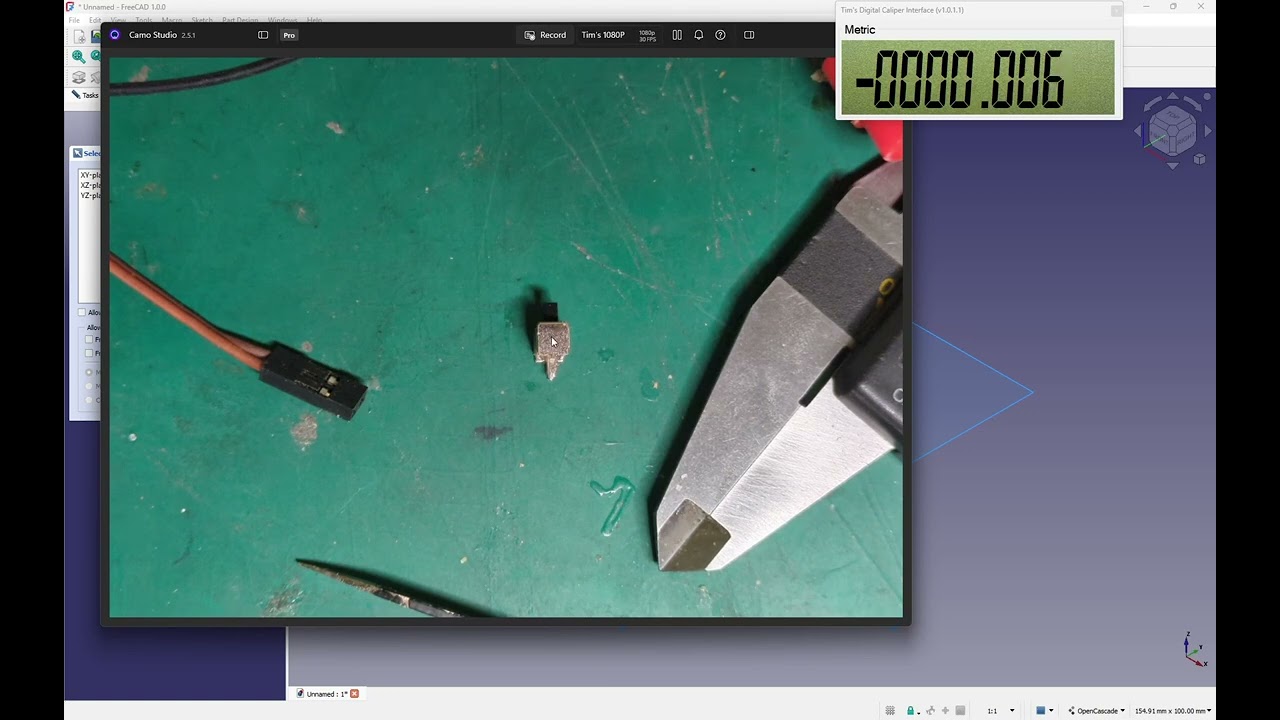Click the caliper reading display -0000.006
The image size is (1280, 720).
click(x=977, y=78)
